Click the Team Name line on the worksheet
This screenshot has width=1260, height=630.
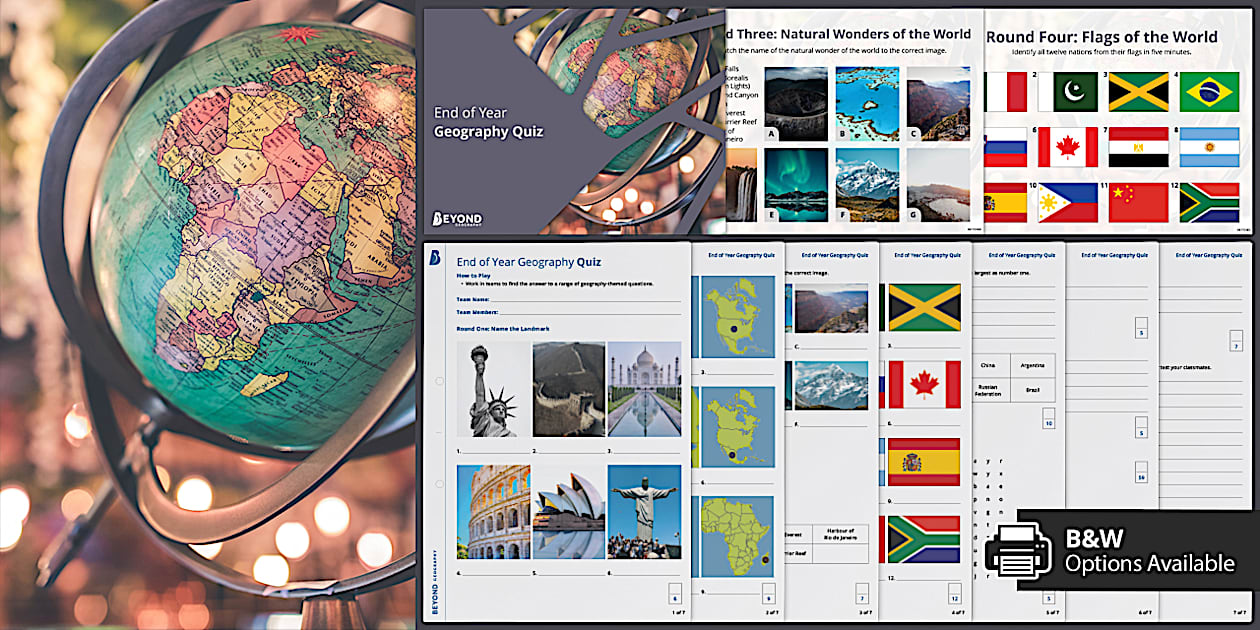point(568,298)
